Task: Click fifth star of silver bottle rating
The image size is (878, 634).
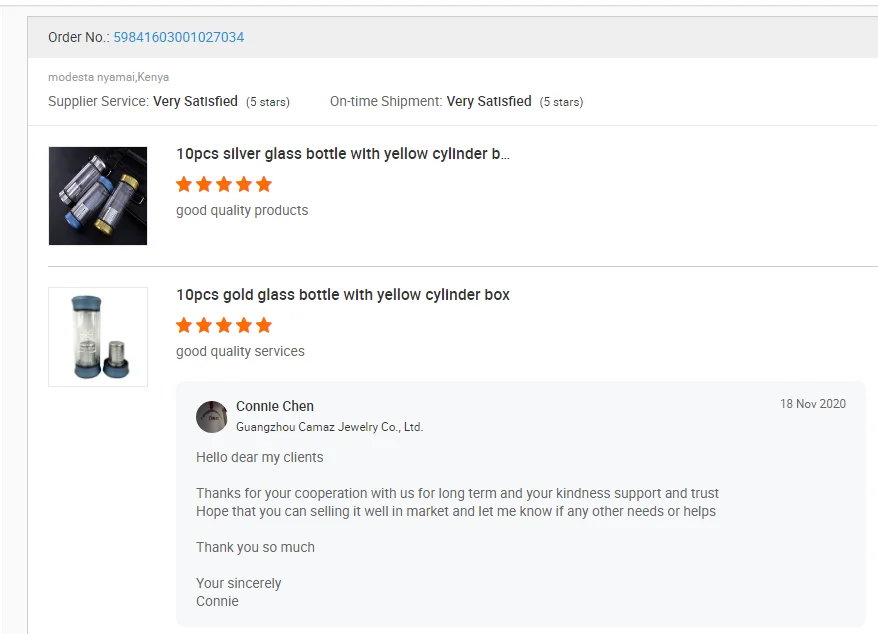Action: click(264, 184)
